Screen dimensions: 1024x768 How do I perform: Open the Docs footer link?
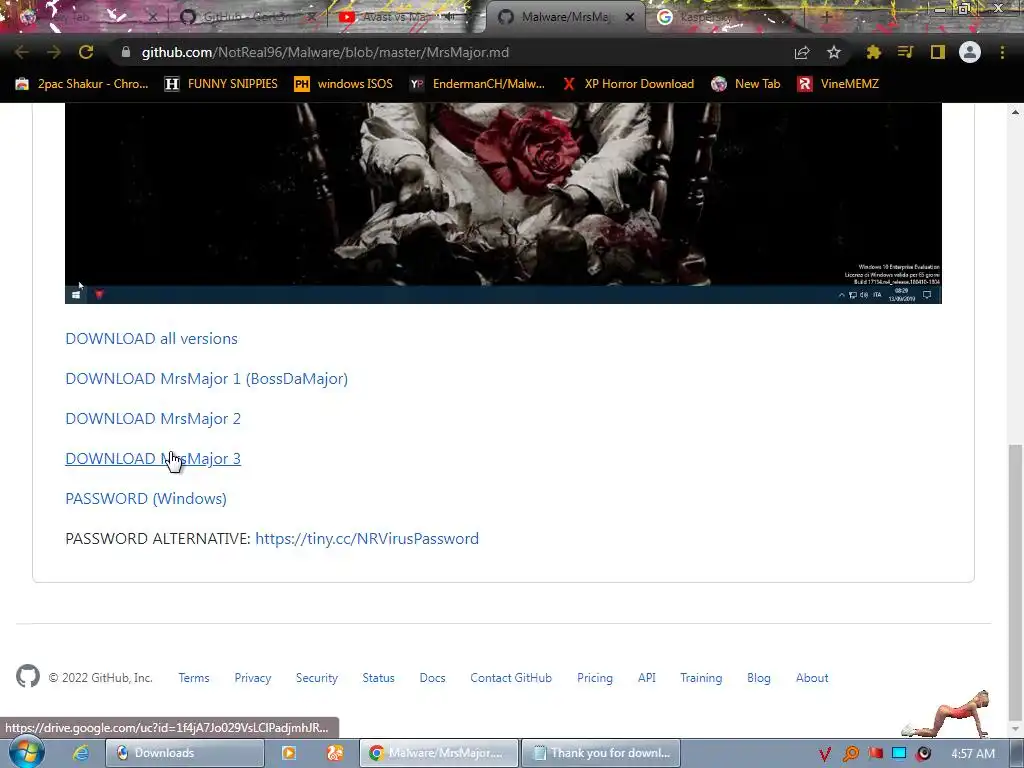(x=432, y=678)
